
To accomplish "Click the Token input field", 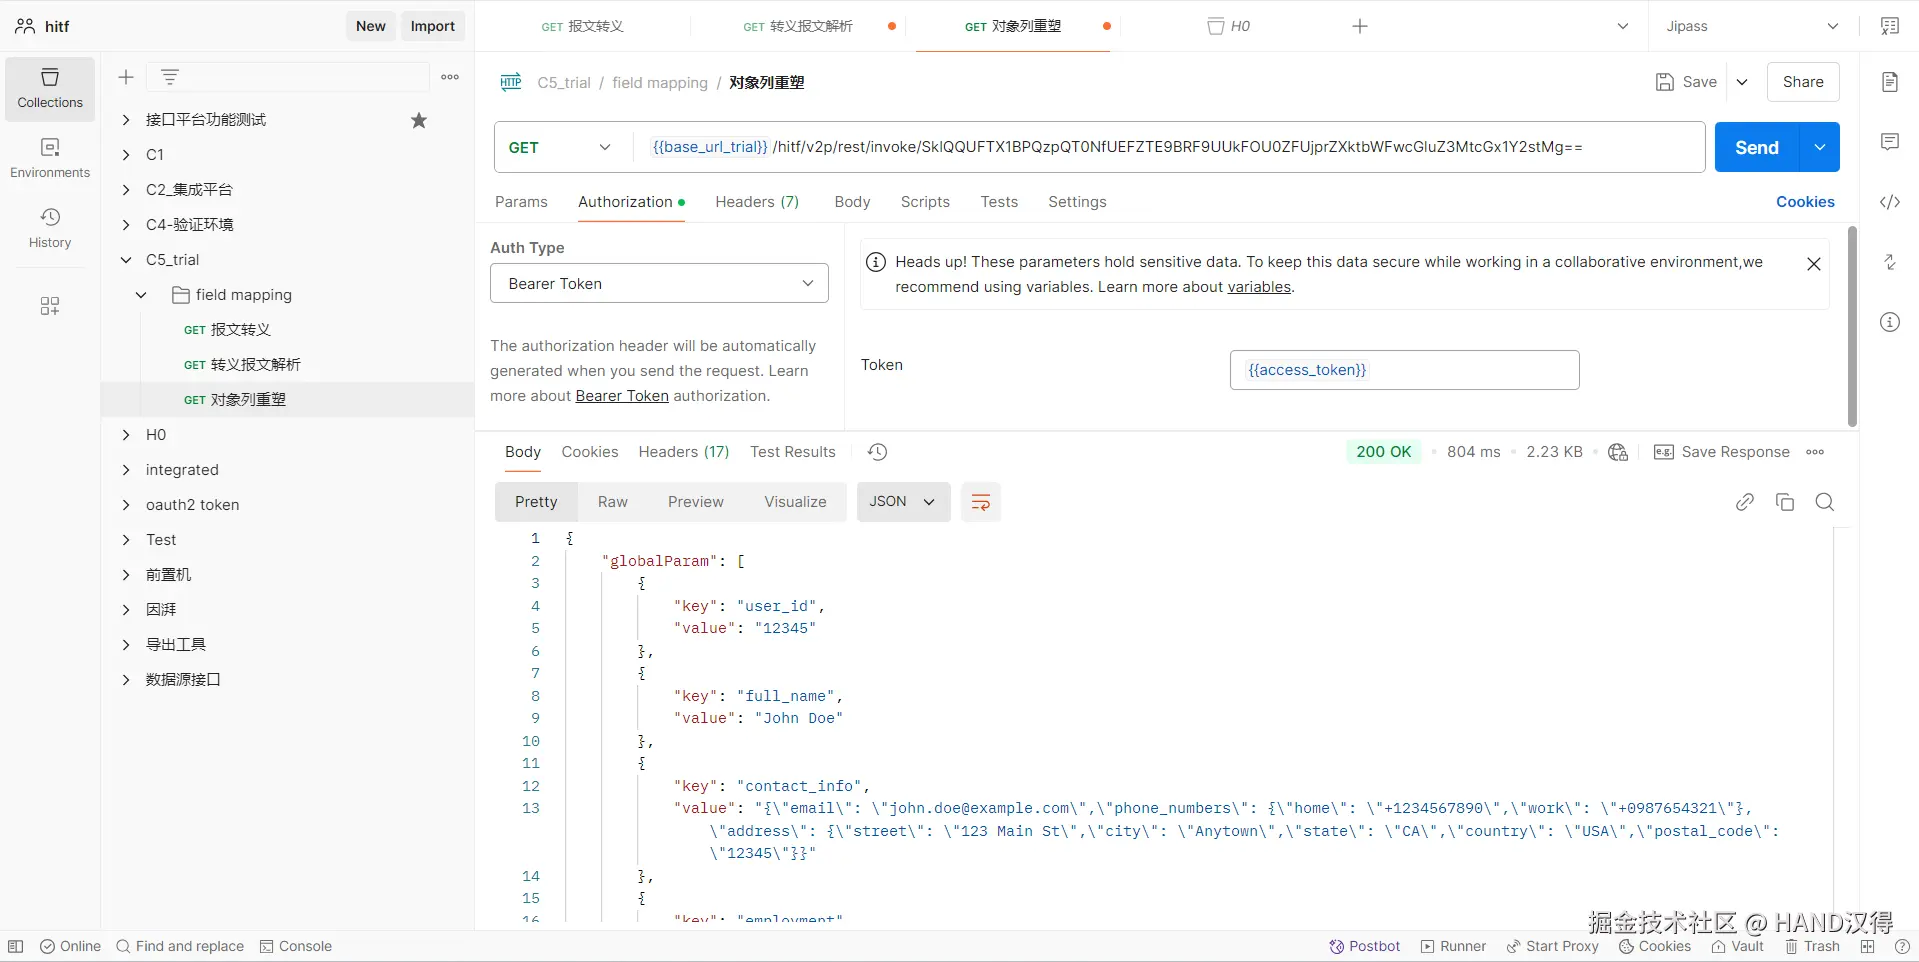I will coord(1403,370).
